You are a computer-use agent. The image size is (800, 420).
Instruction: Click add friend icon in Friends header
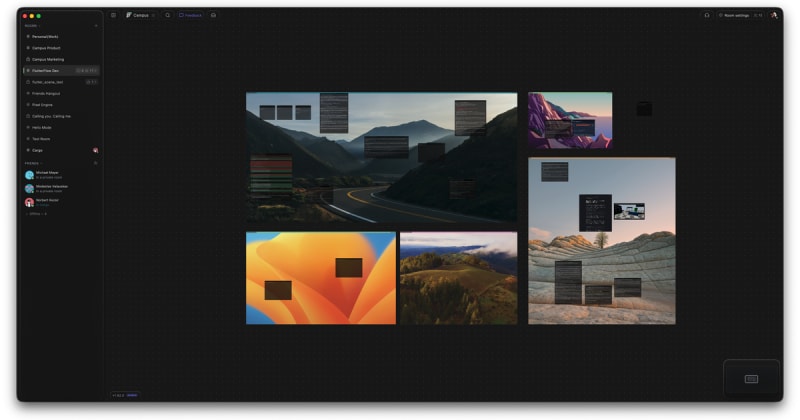[95, 163]
